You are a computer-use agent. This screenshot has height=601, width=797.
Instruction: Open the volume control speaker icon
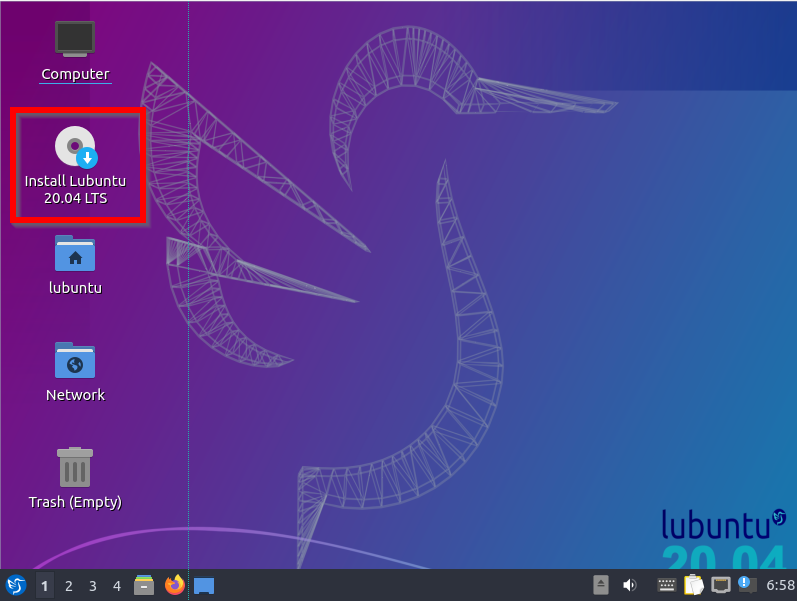click(629, 585)
